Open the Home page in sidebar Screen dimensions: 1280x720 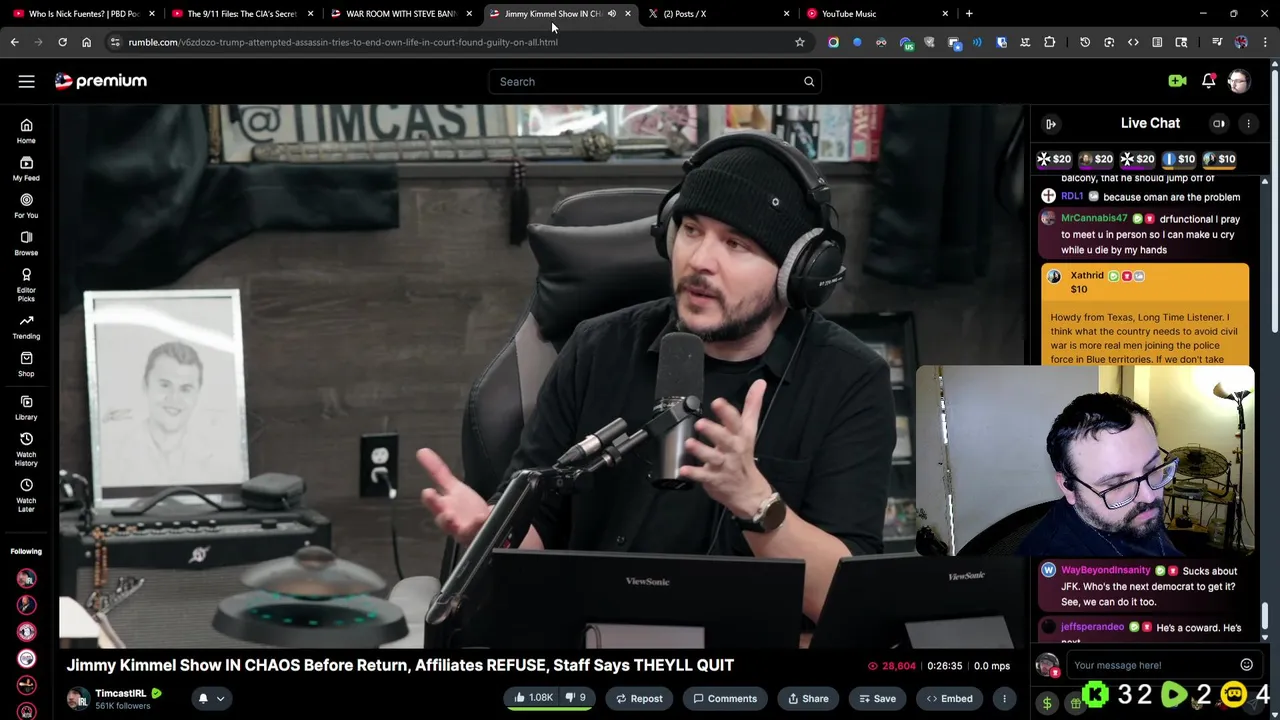26,131
